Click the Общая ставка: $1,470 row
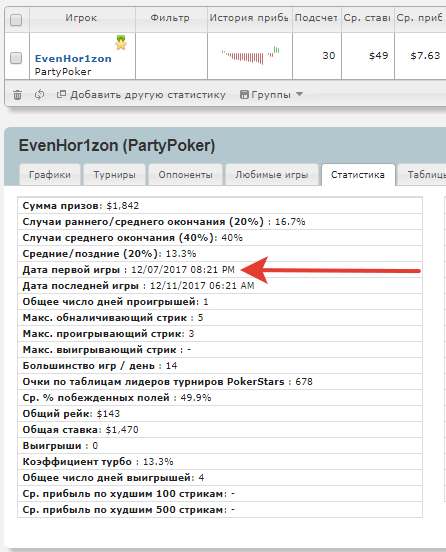The image size is (446, 552). coord(220,430)
